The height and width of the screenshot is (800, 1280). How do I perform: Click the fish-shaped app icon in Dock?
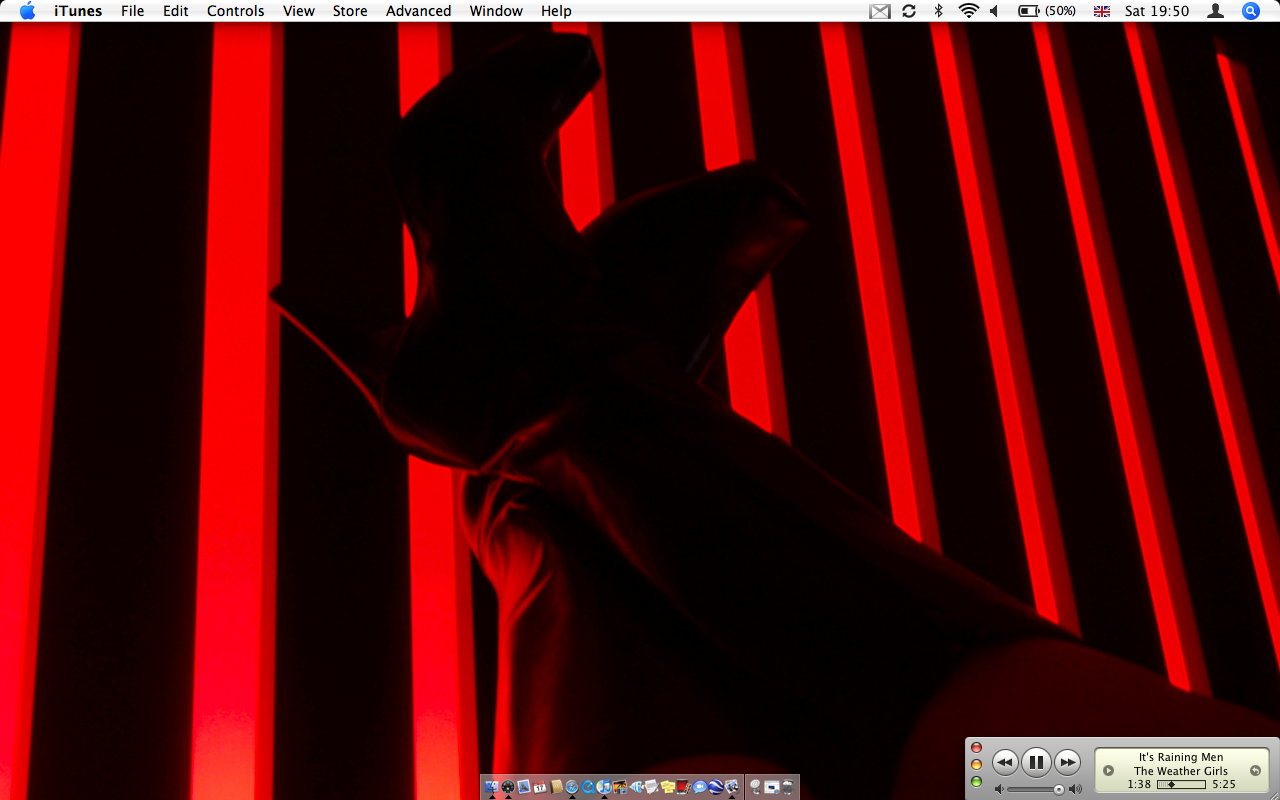tap(636, 787)
